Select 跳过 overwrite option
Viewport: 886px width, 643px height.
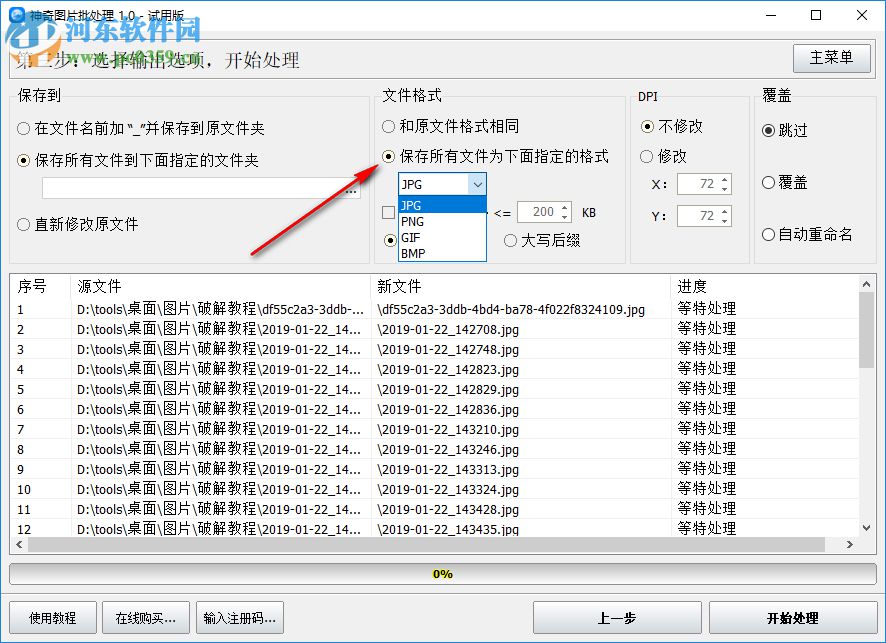[785, 131]
